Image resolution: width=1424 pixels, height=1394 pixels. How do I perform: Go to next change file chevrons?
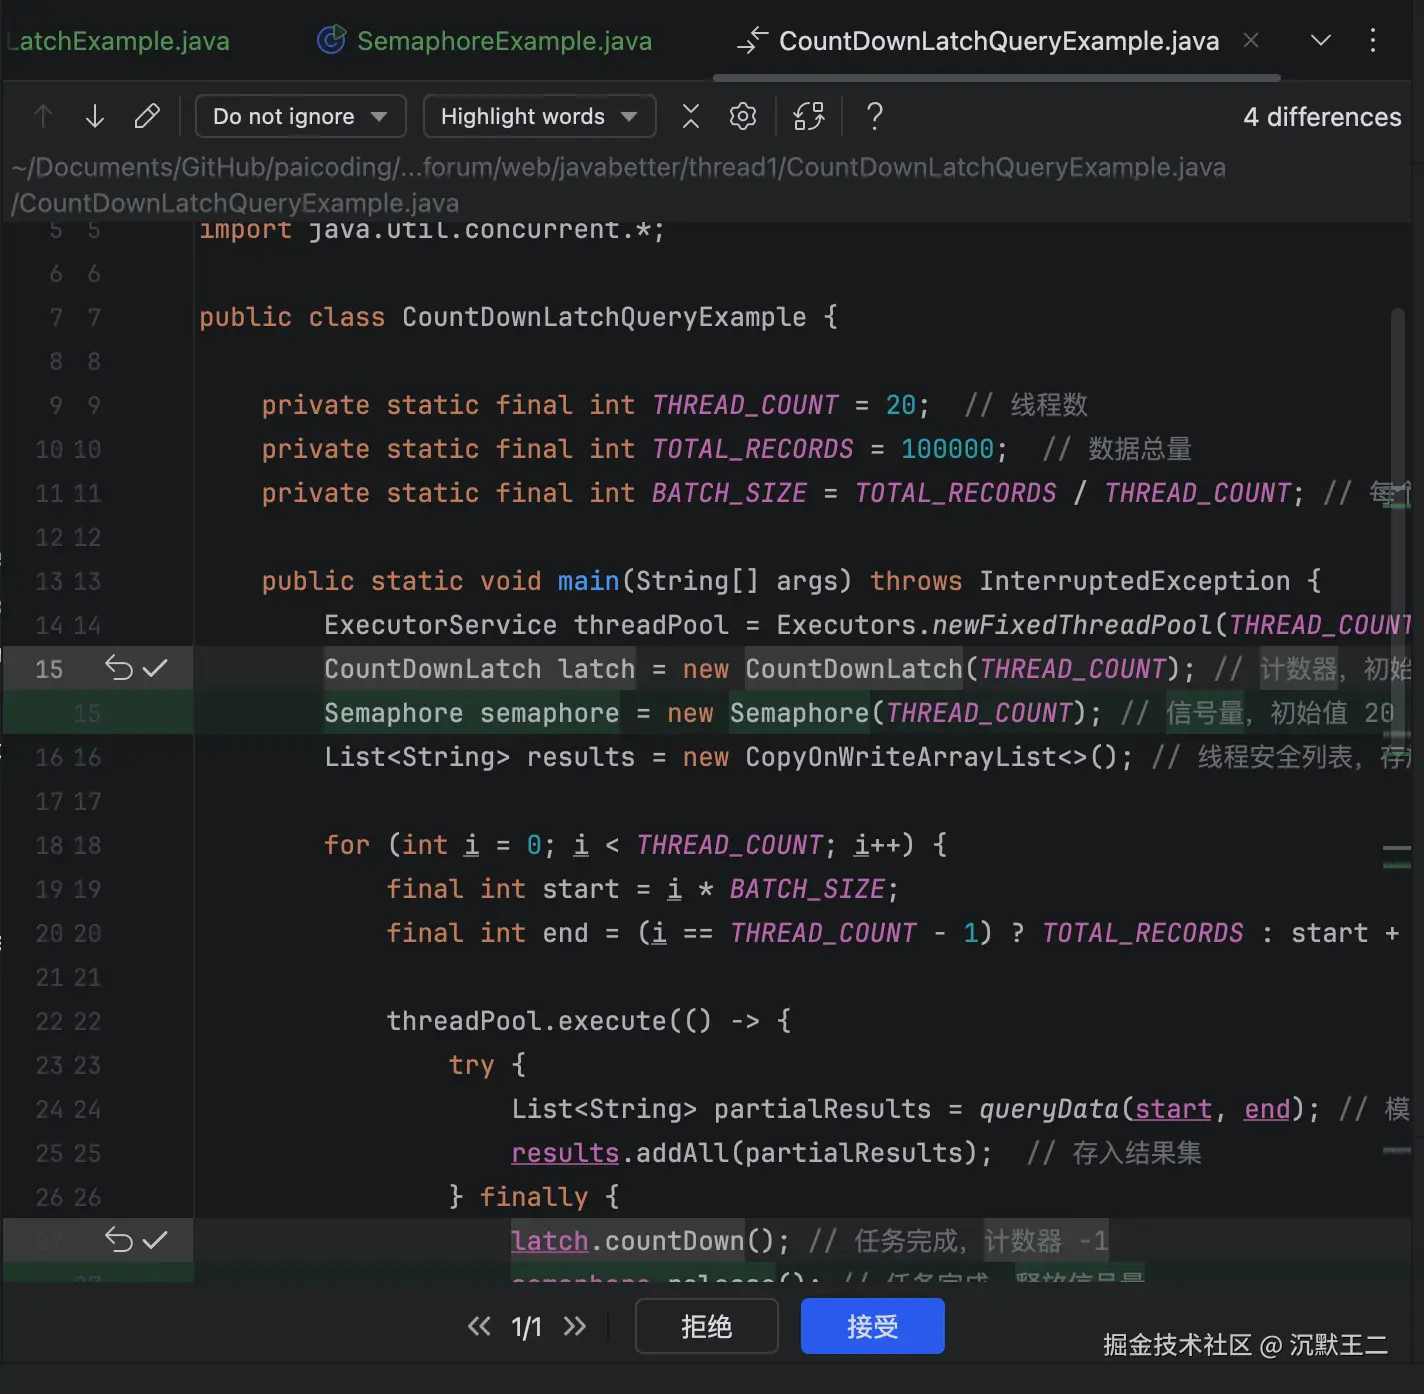pyautogui.click(x=574, y=1326)
